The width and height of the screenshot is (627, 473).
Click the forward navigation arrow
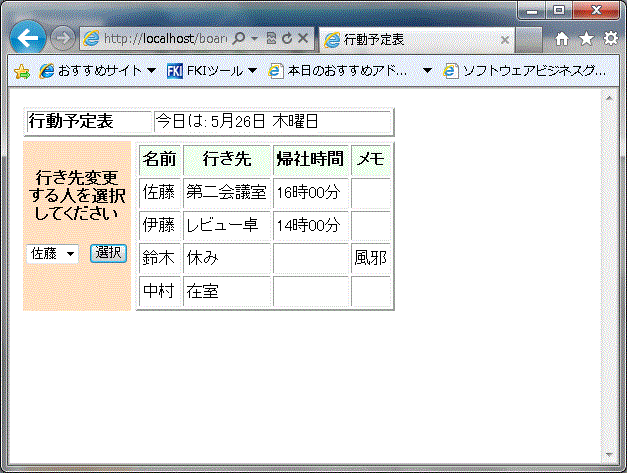point(62,39)
